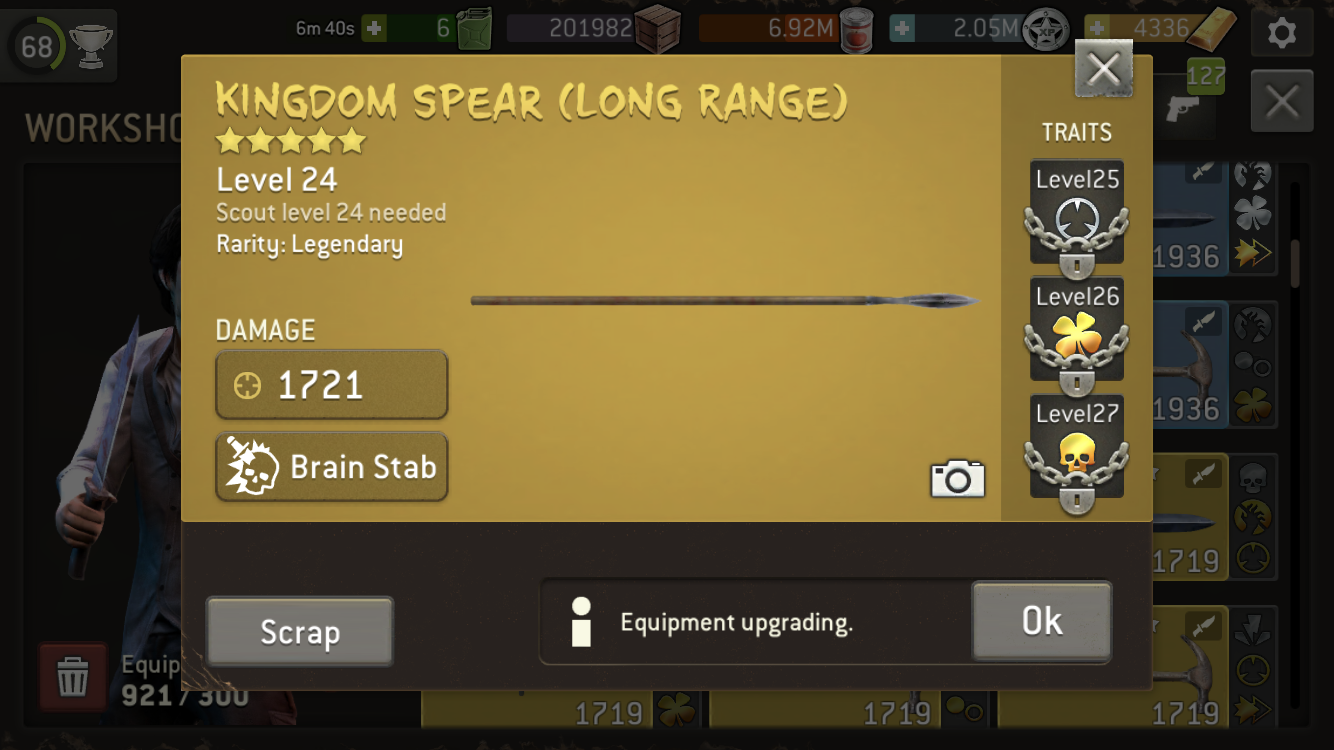Add gas with green plus icon

(374, 28)
